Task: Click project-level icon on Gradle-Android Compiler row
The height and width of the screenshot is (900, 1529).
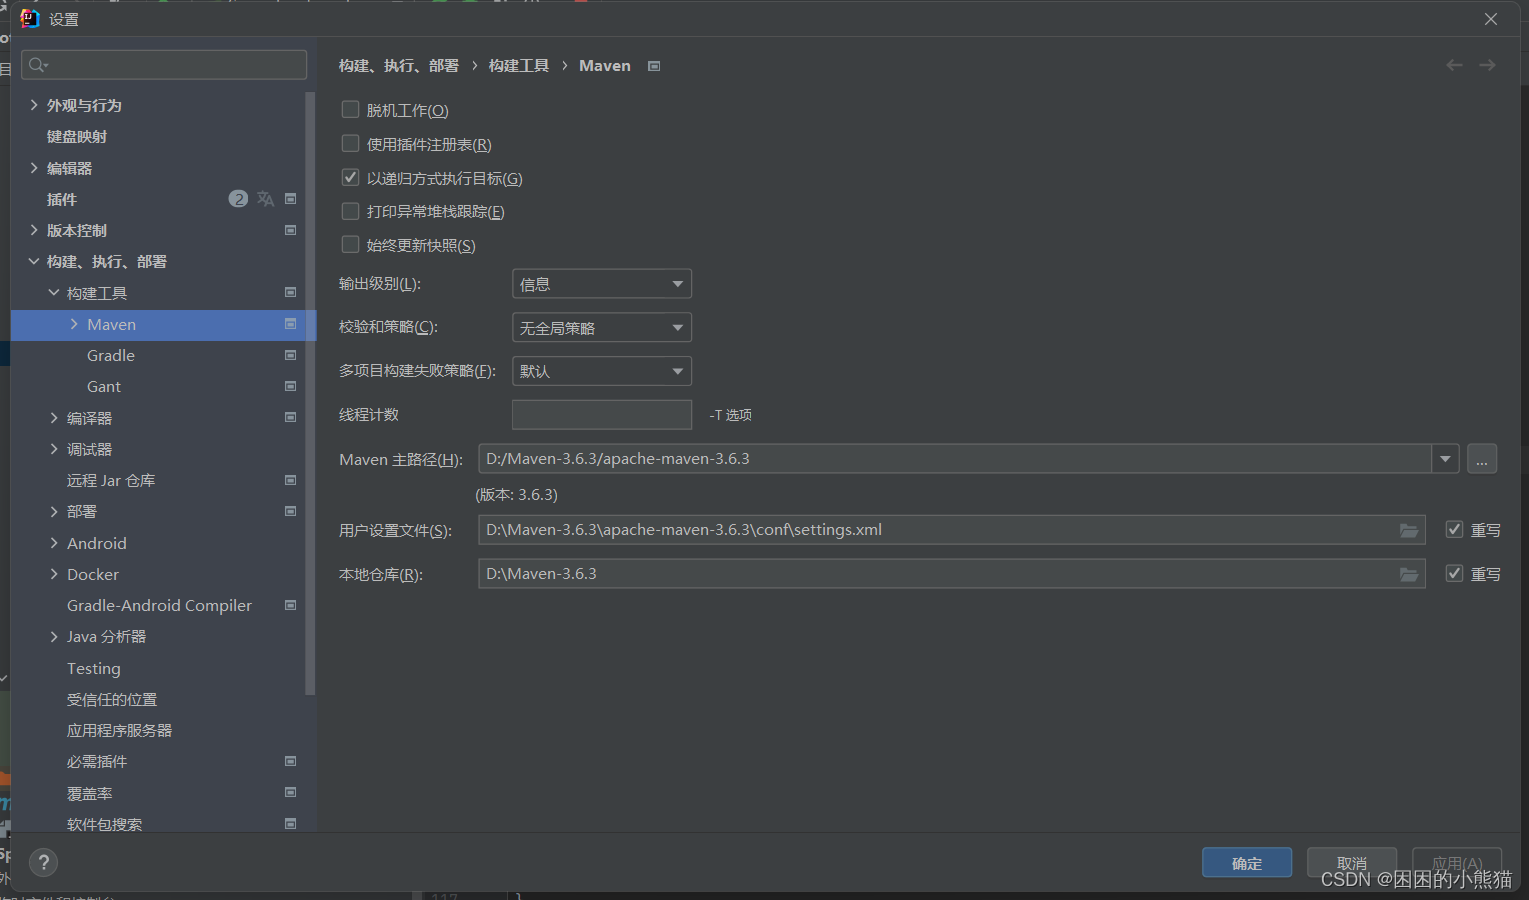Action: pyautogui.click(x=291, y=605)
